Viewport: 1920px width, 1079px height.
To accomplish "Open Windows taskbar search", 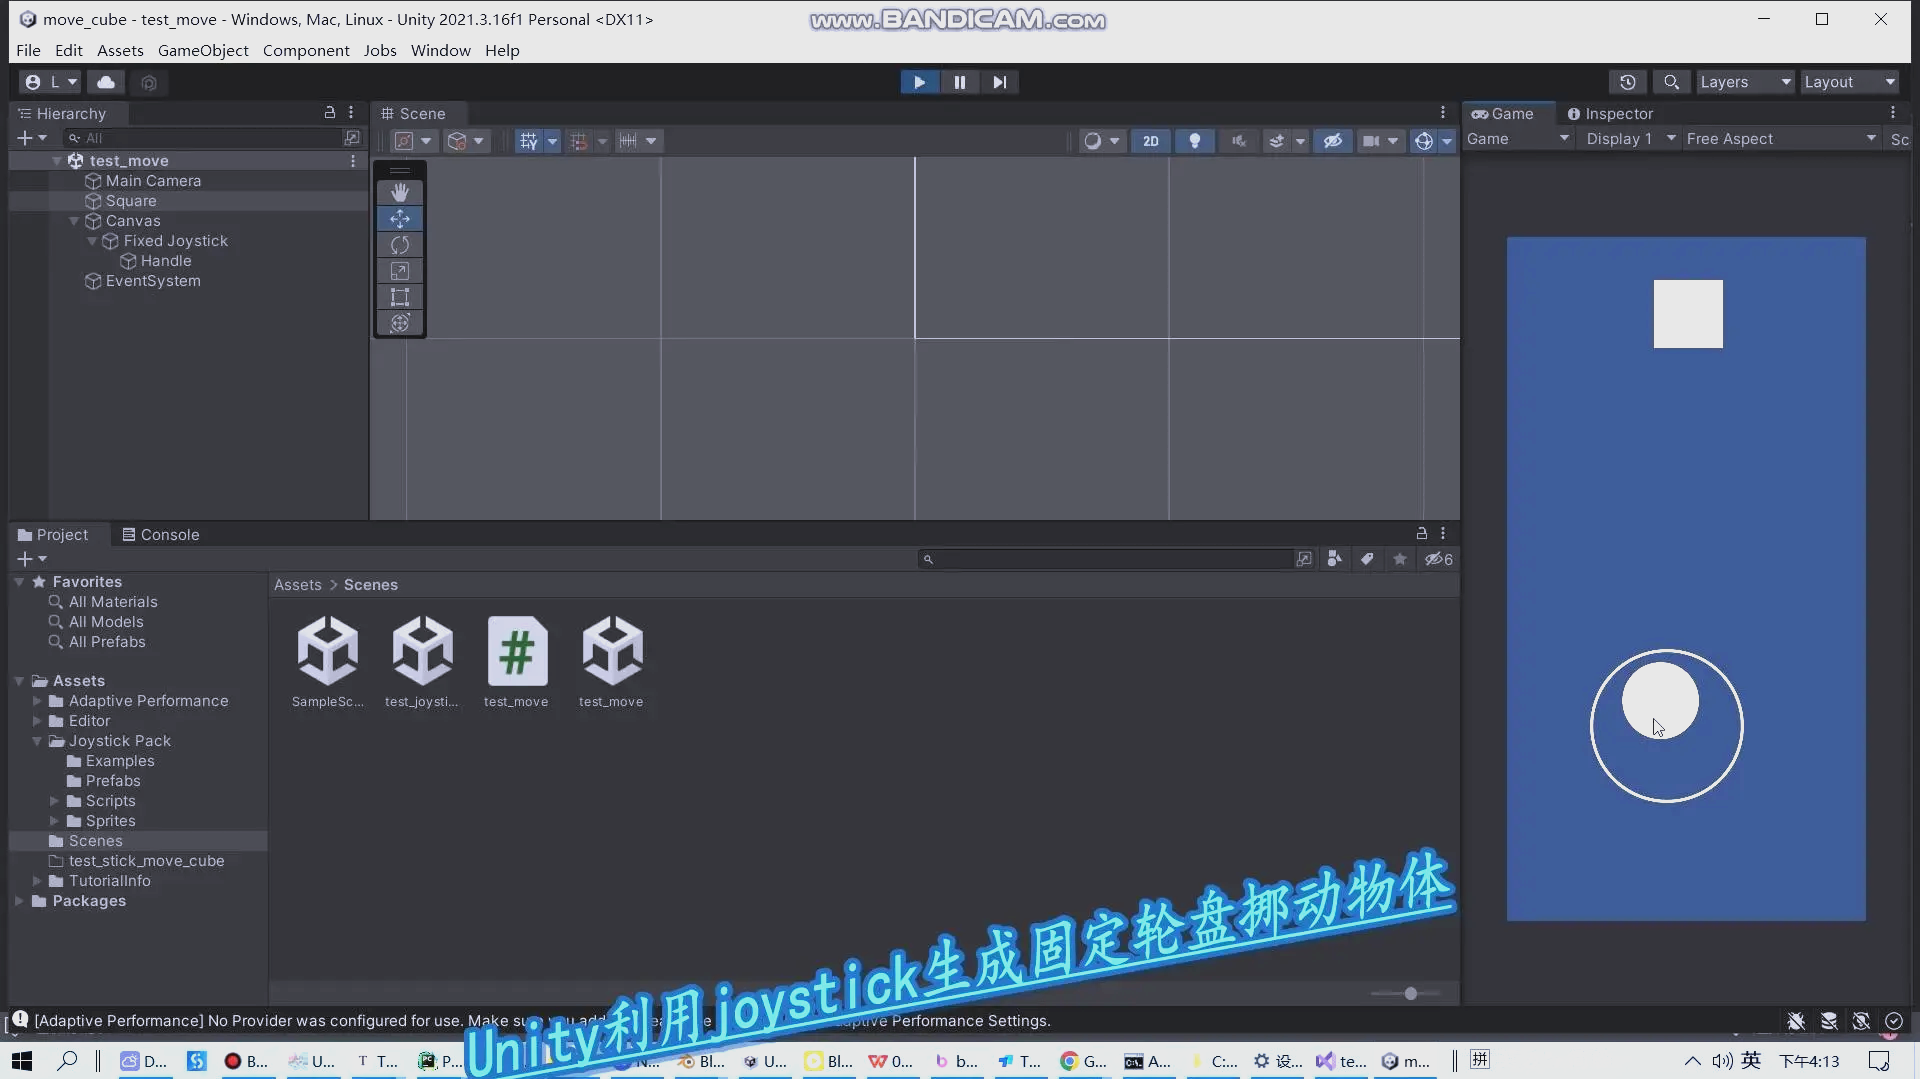I will click(x=67, y=1061).
